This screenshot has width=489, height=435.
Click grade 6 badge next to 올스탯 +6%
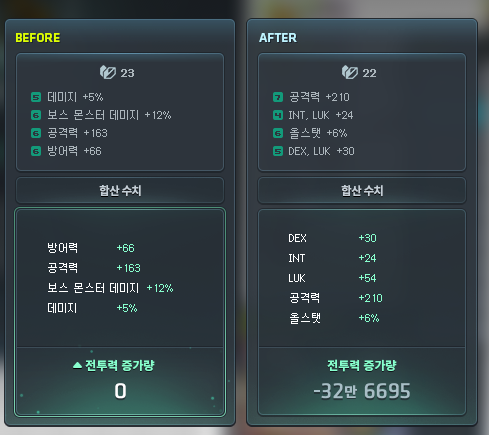(278, 133)
